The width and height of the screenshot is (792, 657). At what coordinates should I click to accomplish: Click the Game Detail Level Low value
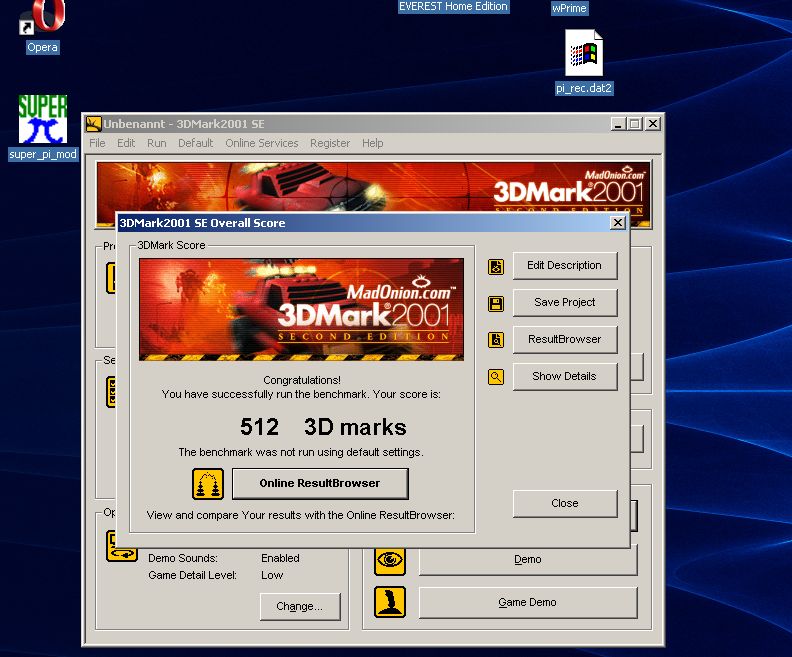click(x=272, y=575)
